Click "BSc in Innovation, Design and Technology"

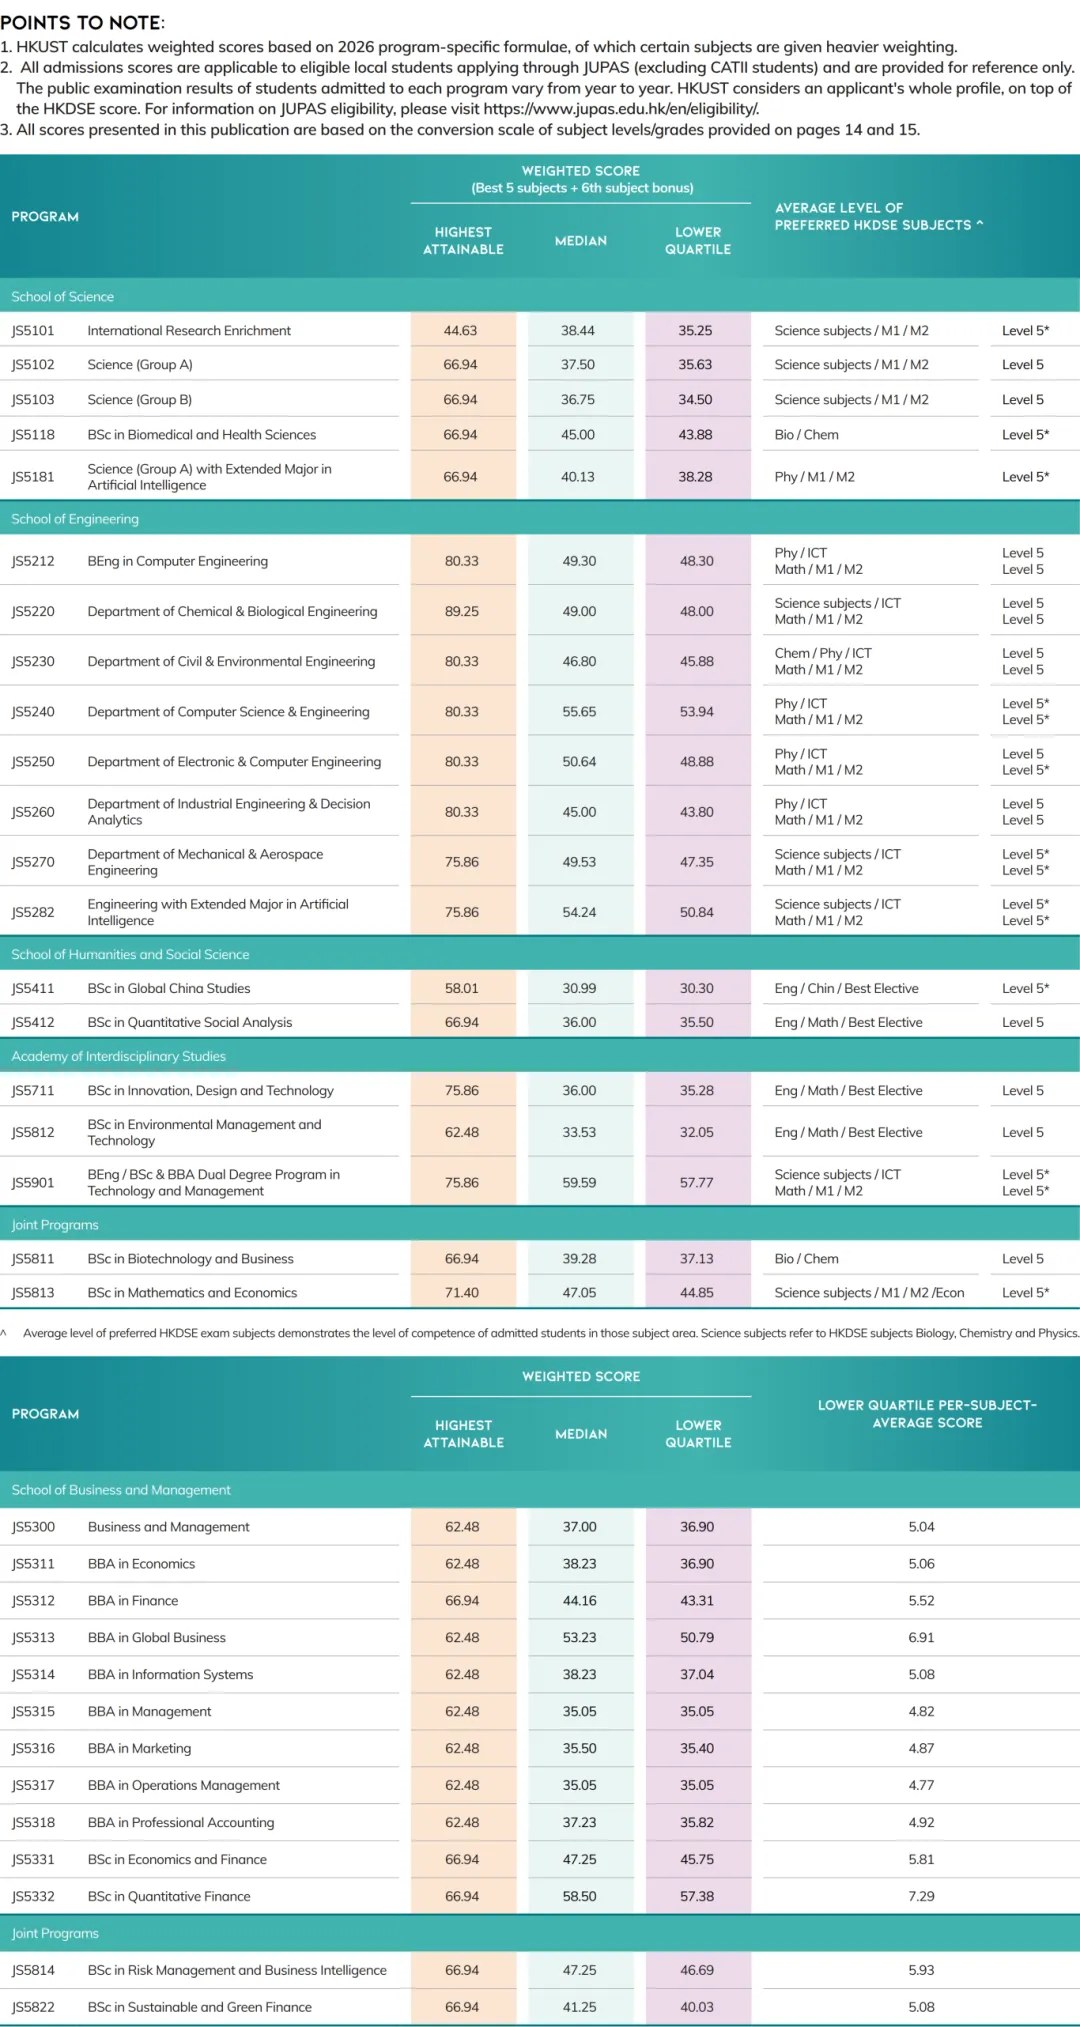(x=211, y=1091)
